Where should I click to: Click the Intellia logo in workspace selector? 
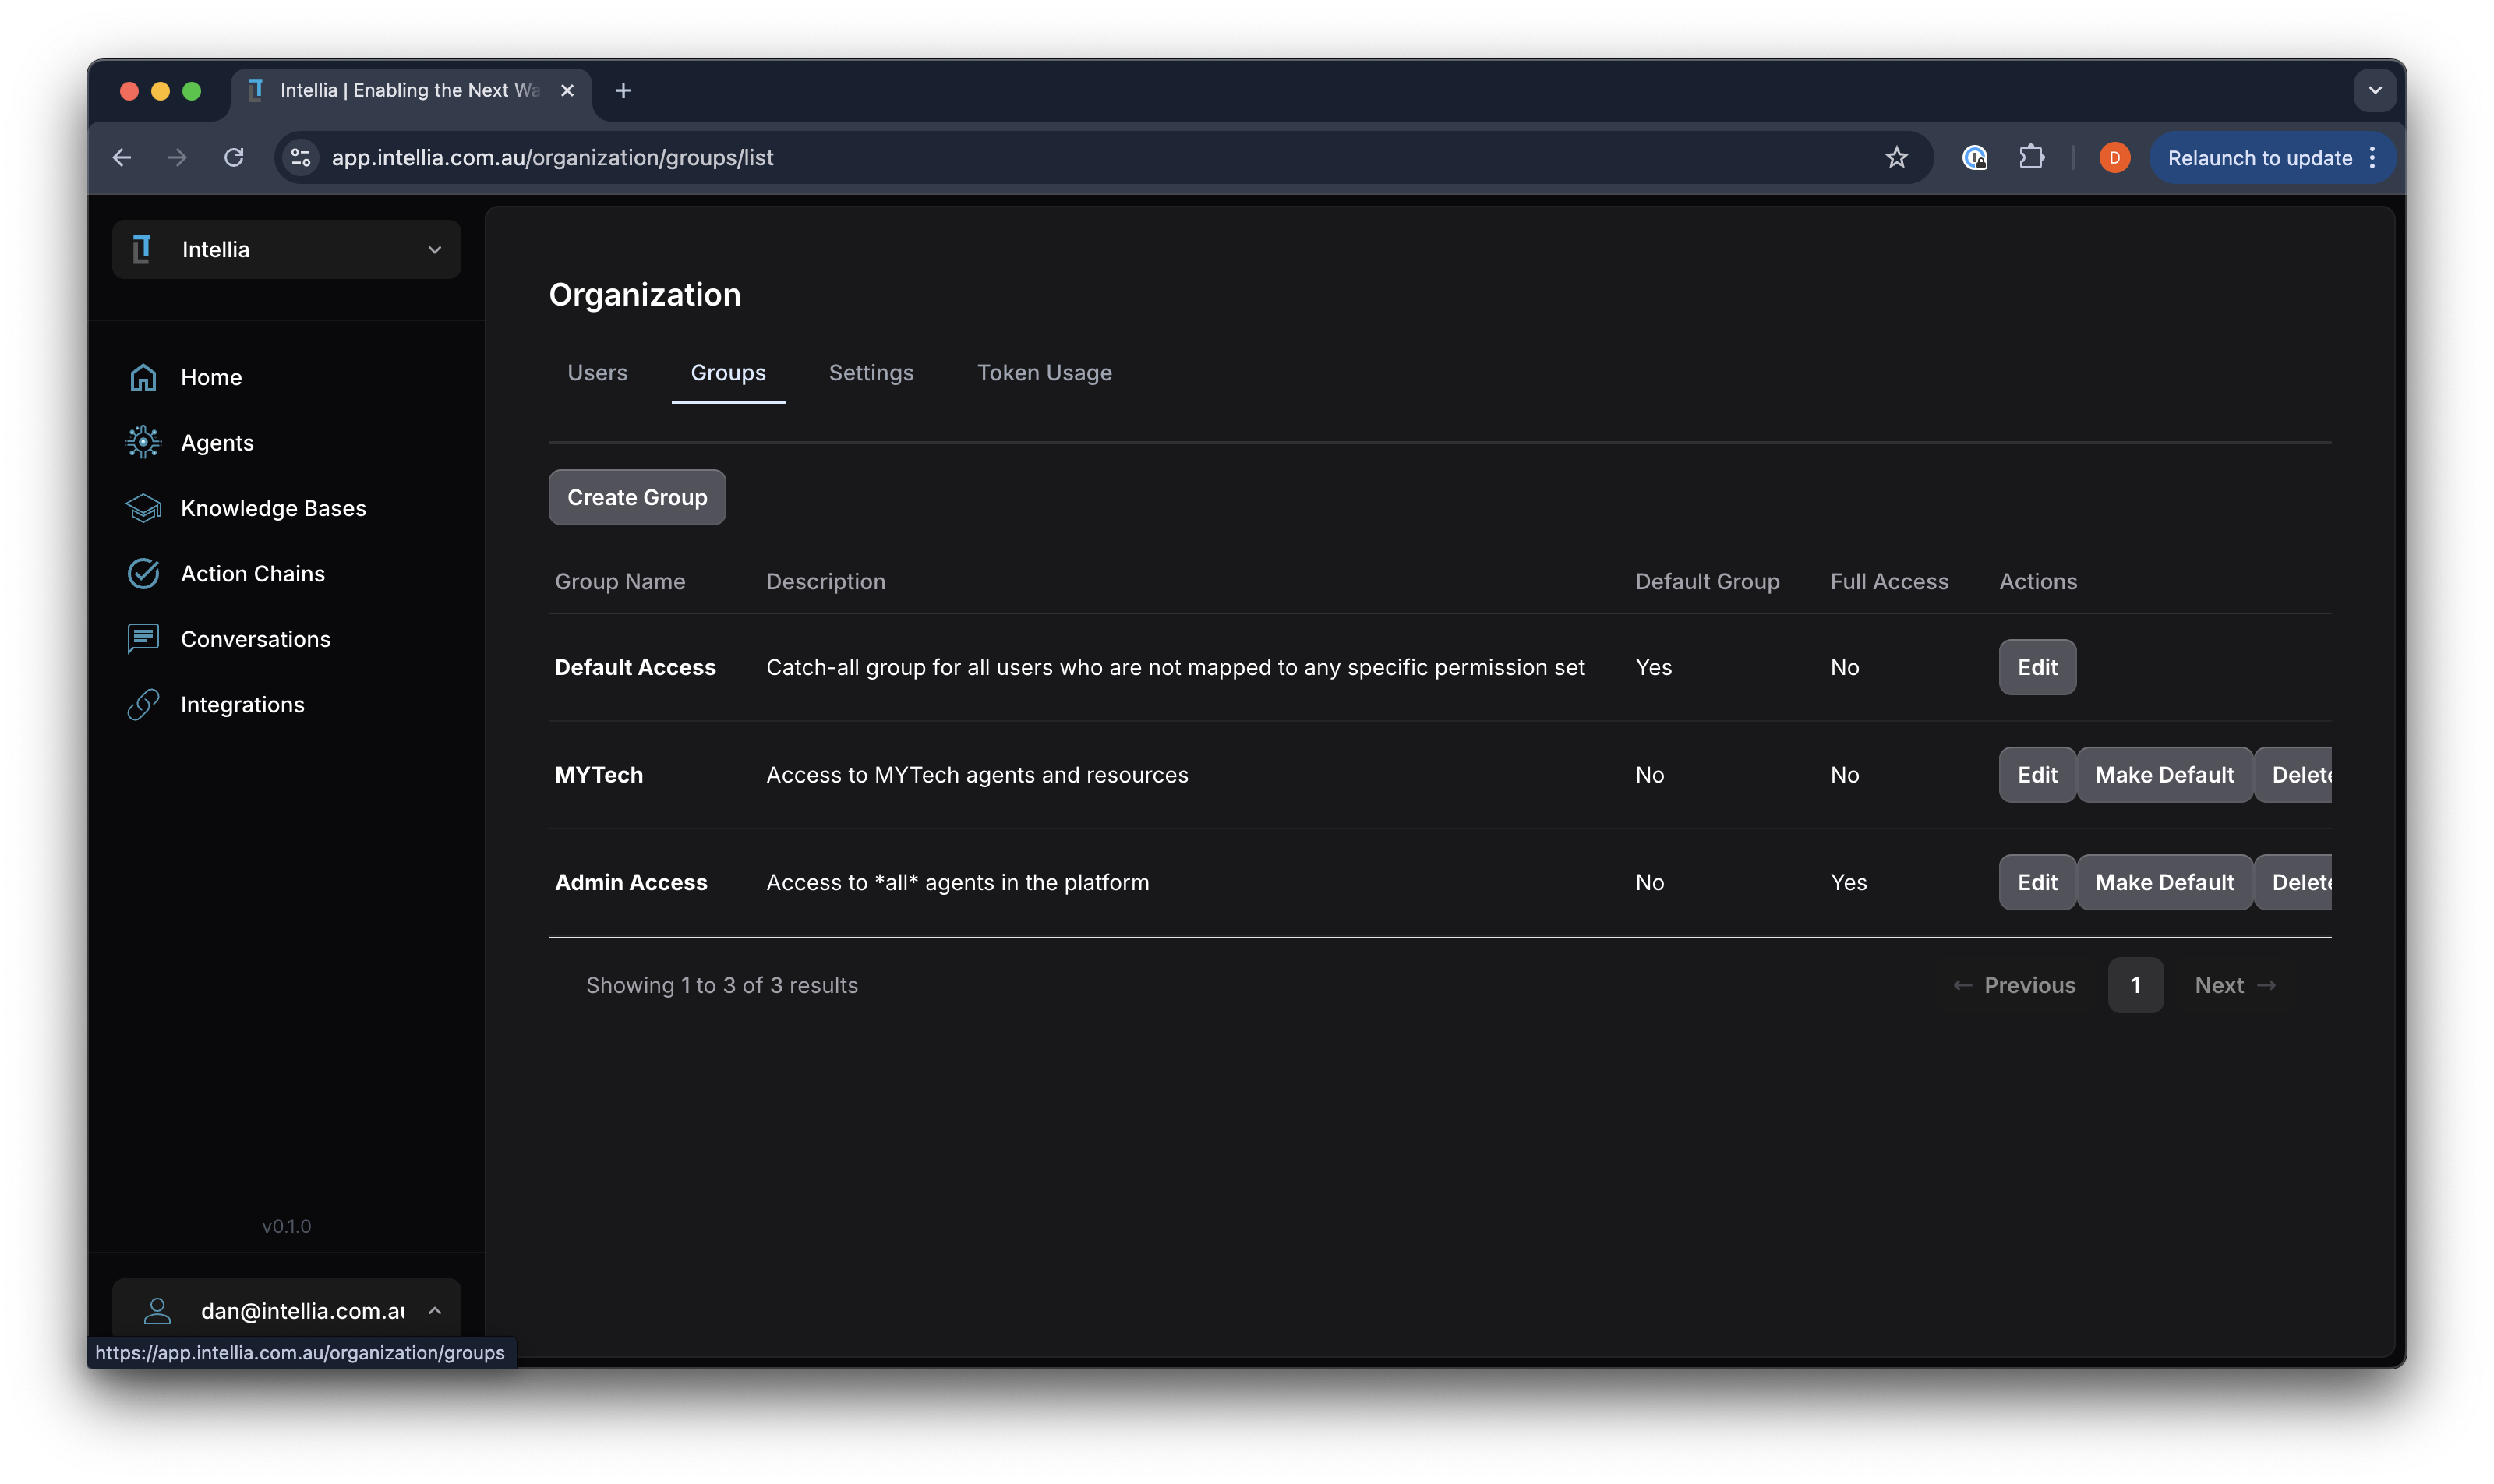pyautogui.click(x=142, y=249)
